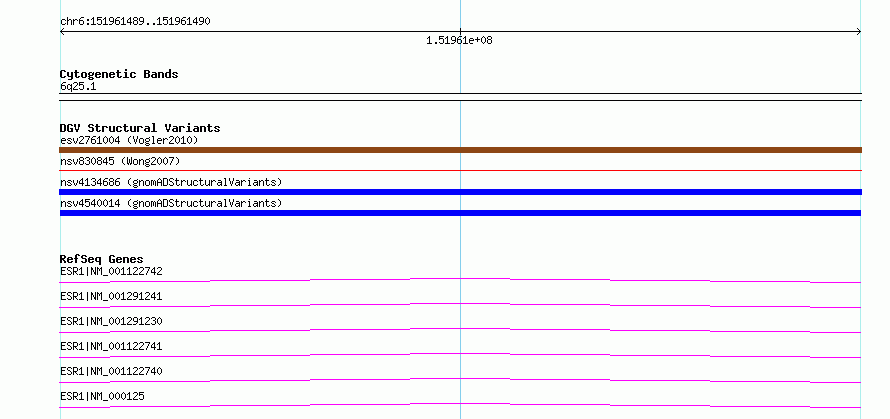890x419 pixels.
Task: Click the chr6:151961489..151961490 coordinate label
Action: (x=135, y=22)
